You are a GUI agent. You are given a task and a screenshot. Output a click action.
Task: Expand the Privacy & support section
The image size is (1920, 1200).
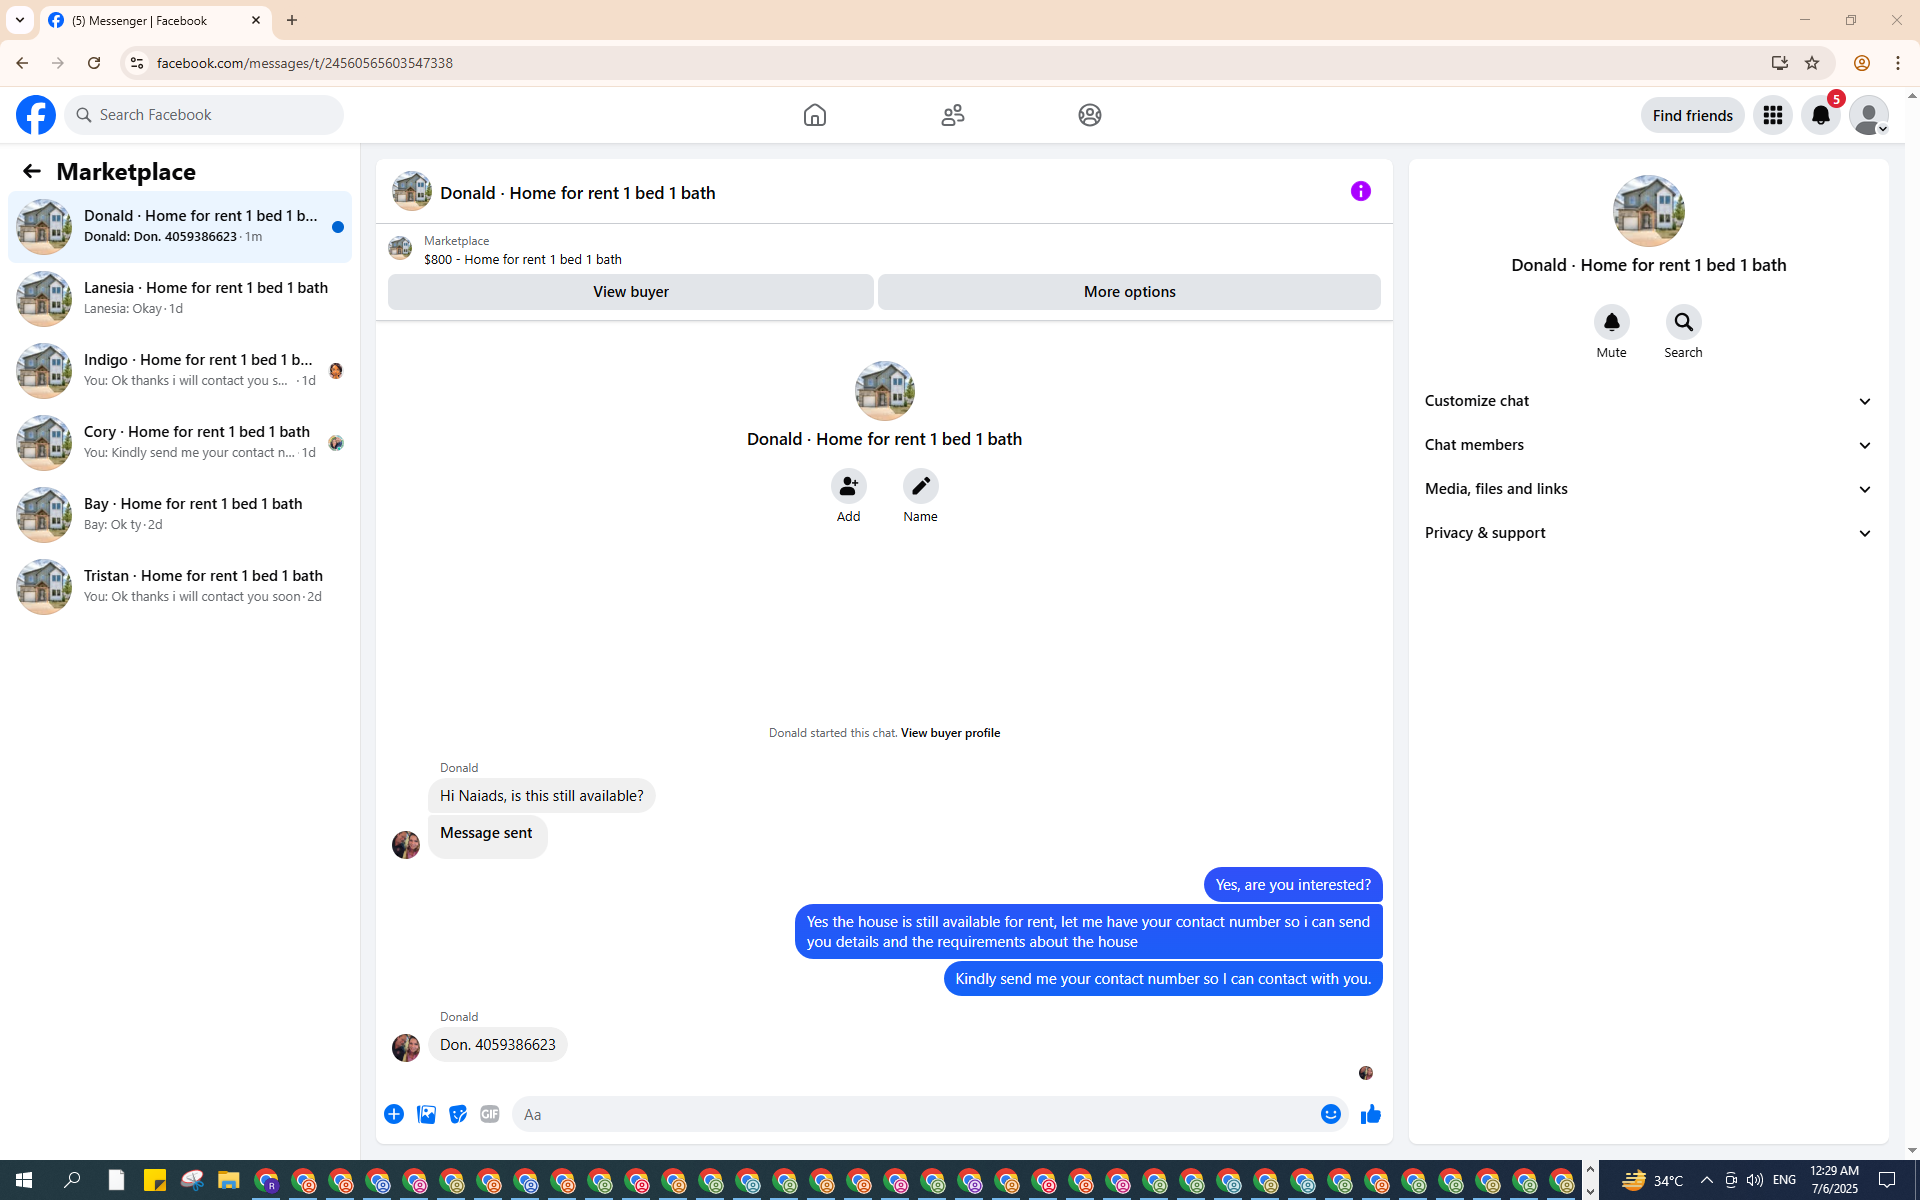tap(1648, 533)
